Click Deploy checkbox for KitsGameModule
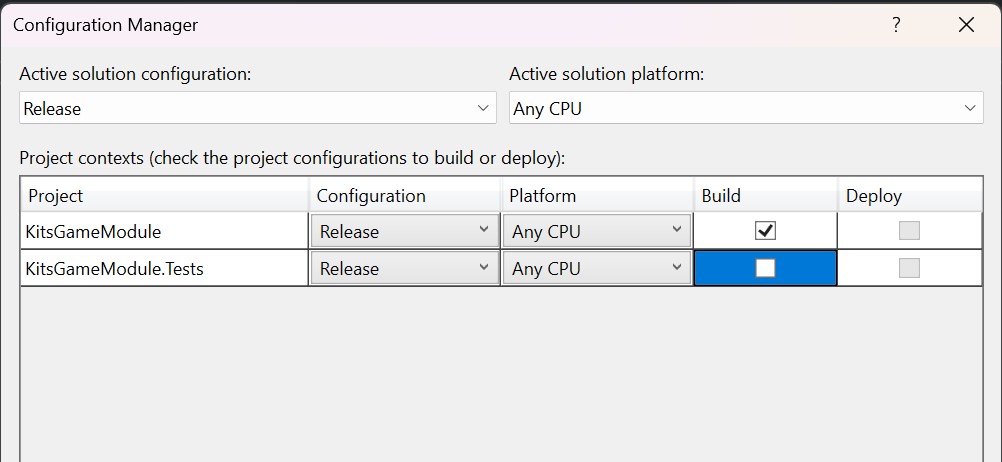This screenshot has height=462, width=1002. (909, 231)
